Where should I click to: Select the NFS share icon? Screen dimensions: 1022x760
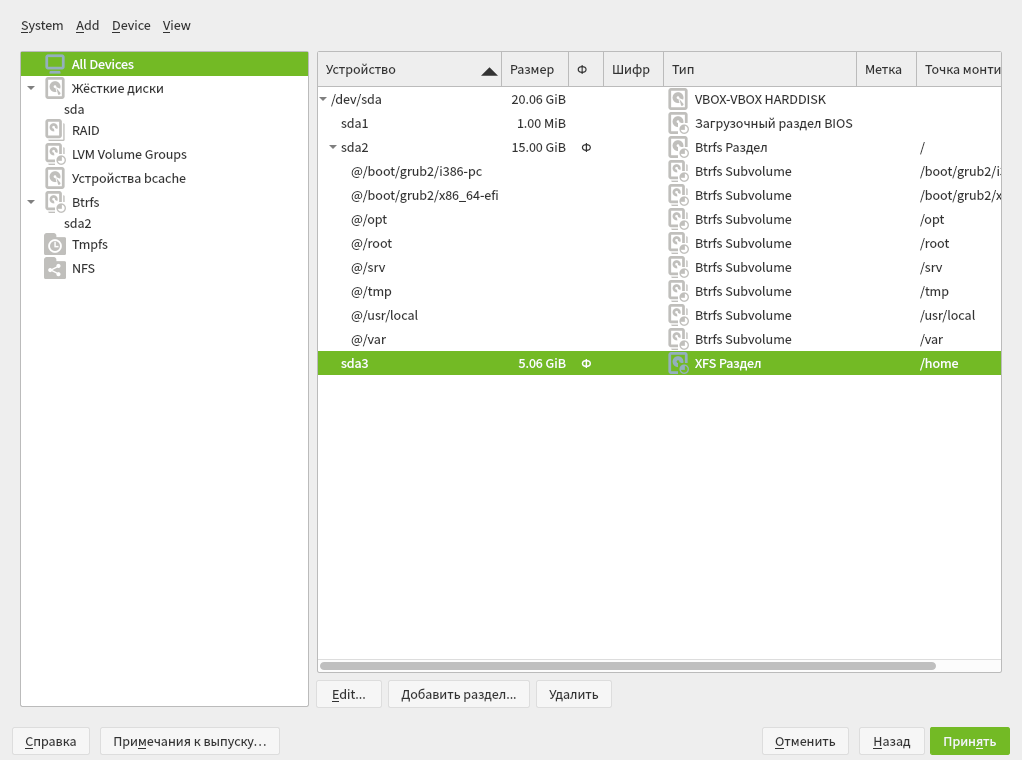tap(55, 269)
